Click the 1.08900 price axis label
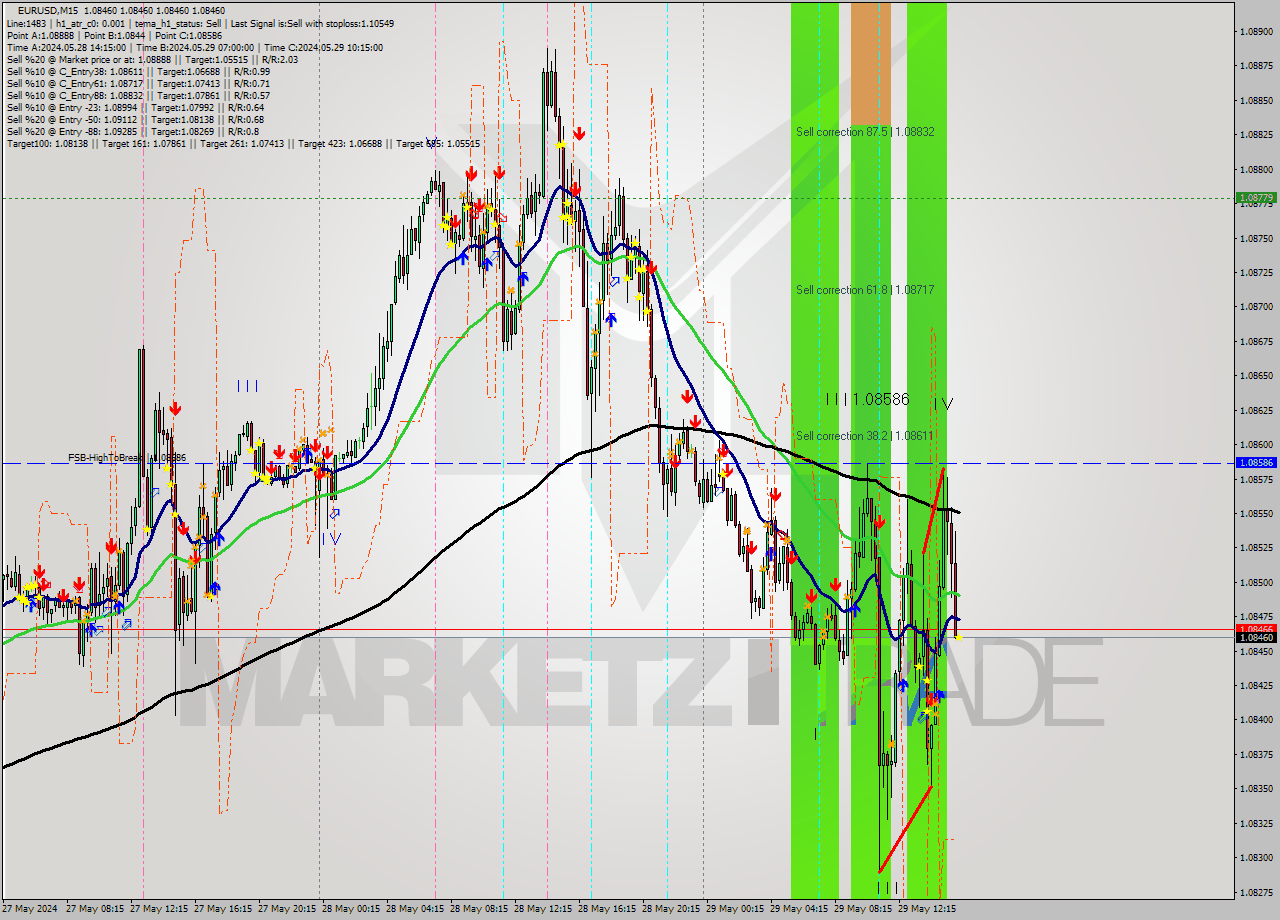Viewport: 1280px width, 920px height. pyautogui.click(x=1255, y=31)
